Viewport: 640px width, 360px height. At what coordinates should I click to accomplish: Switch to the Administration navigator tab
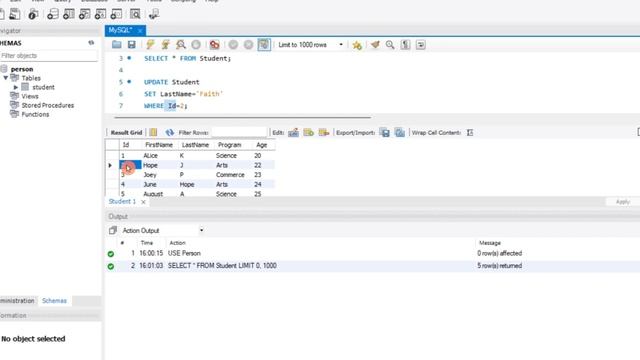pos(17,301)
